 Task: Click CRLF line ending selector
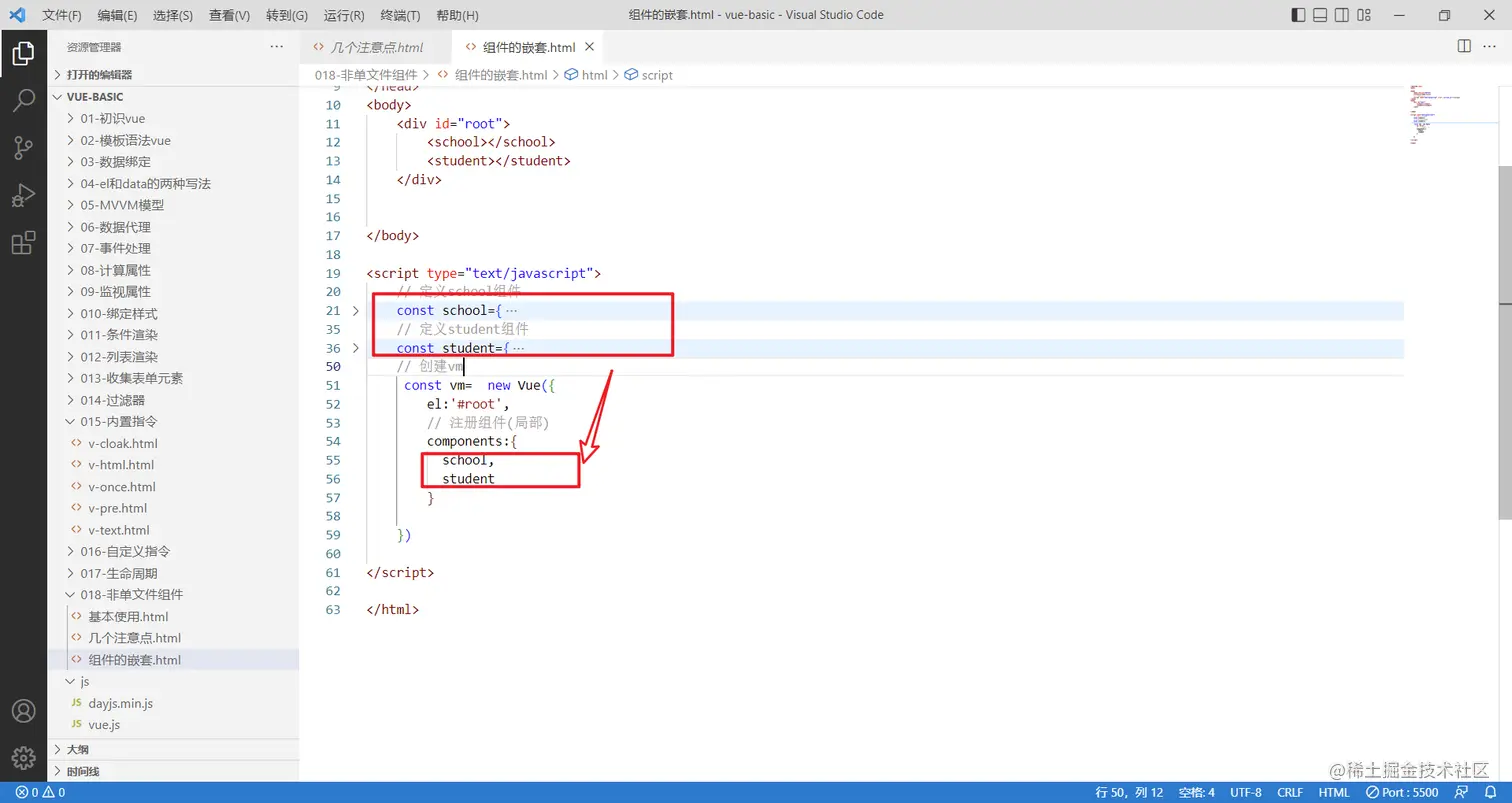coord(1290,792)
